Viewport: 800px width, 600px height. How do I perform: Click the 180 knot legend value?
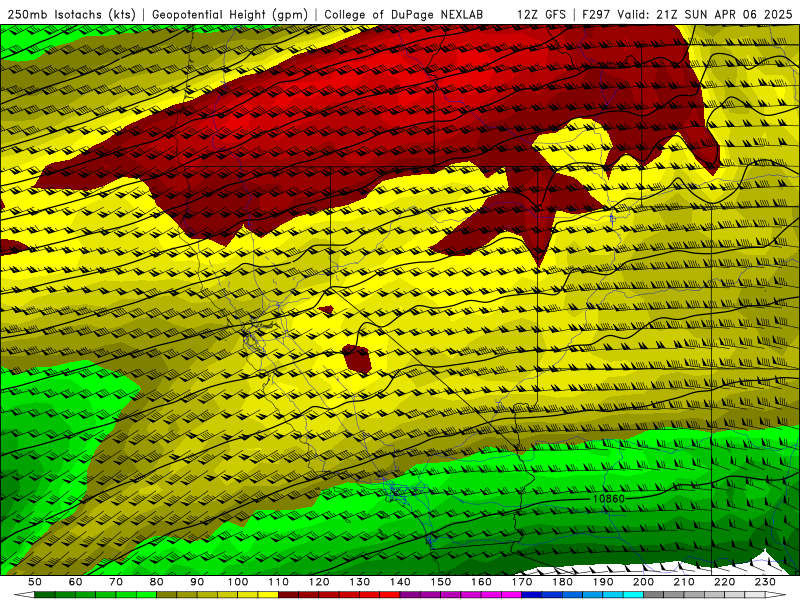[x=562, y=582]
